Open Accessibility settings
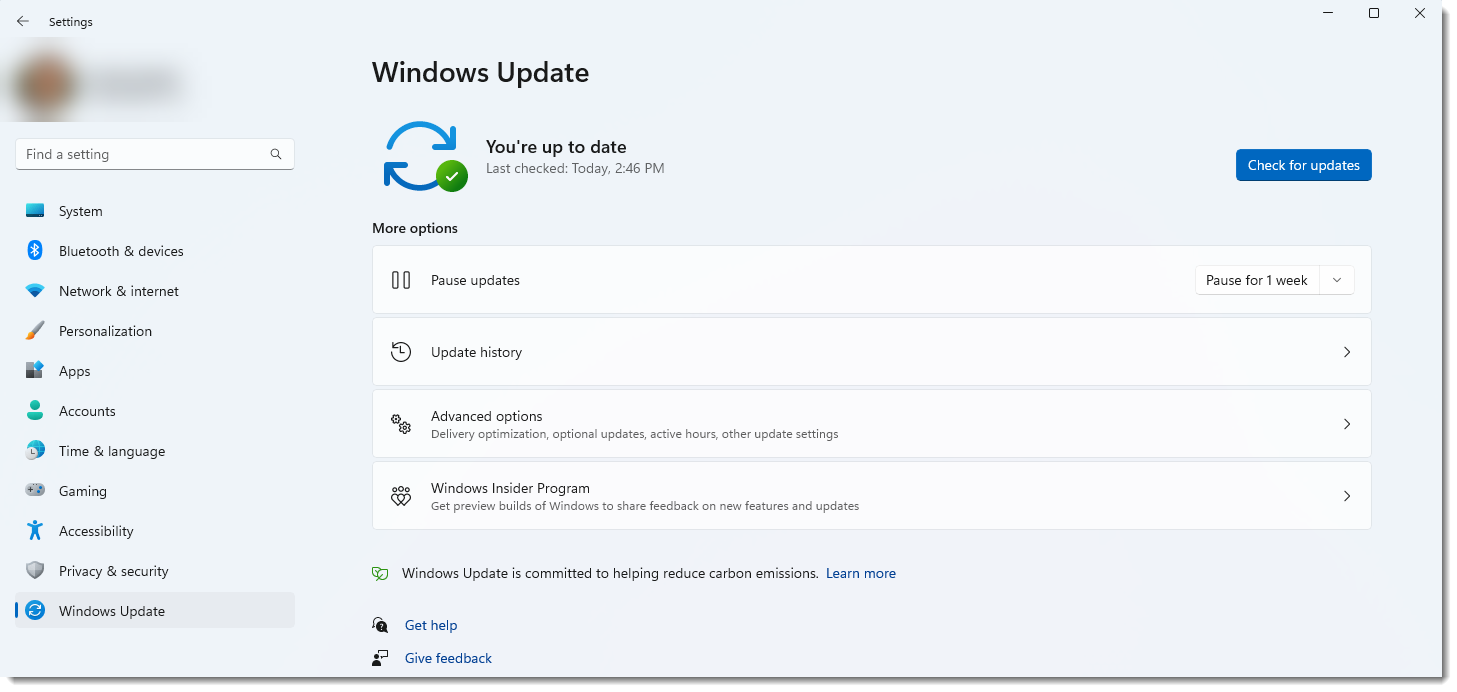 [x=155, y=531]
